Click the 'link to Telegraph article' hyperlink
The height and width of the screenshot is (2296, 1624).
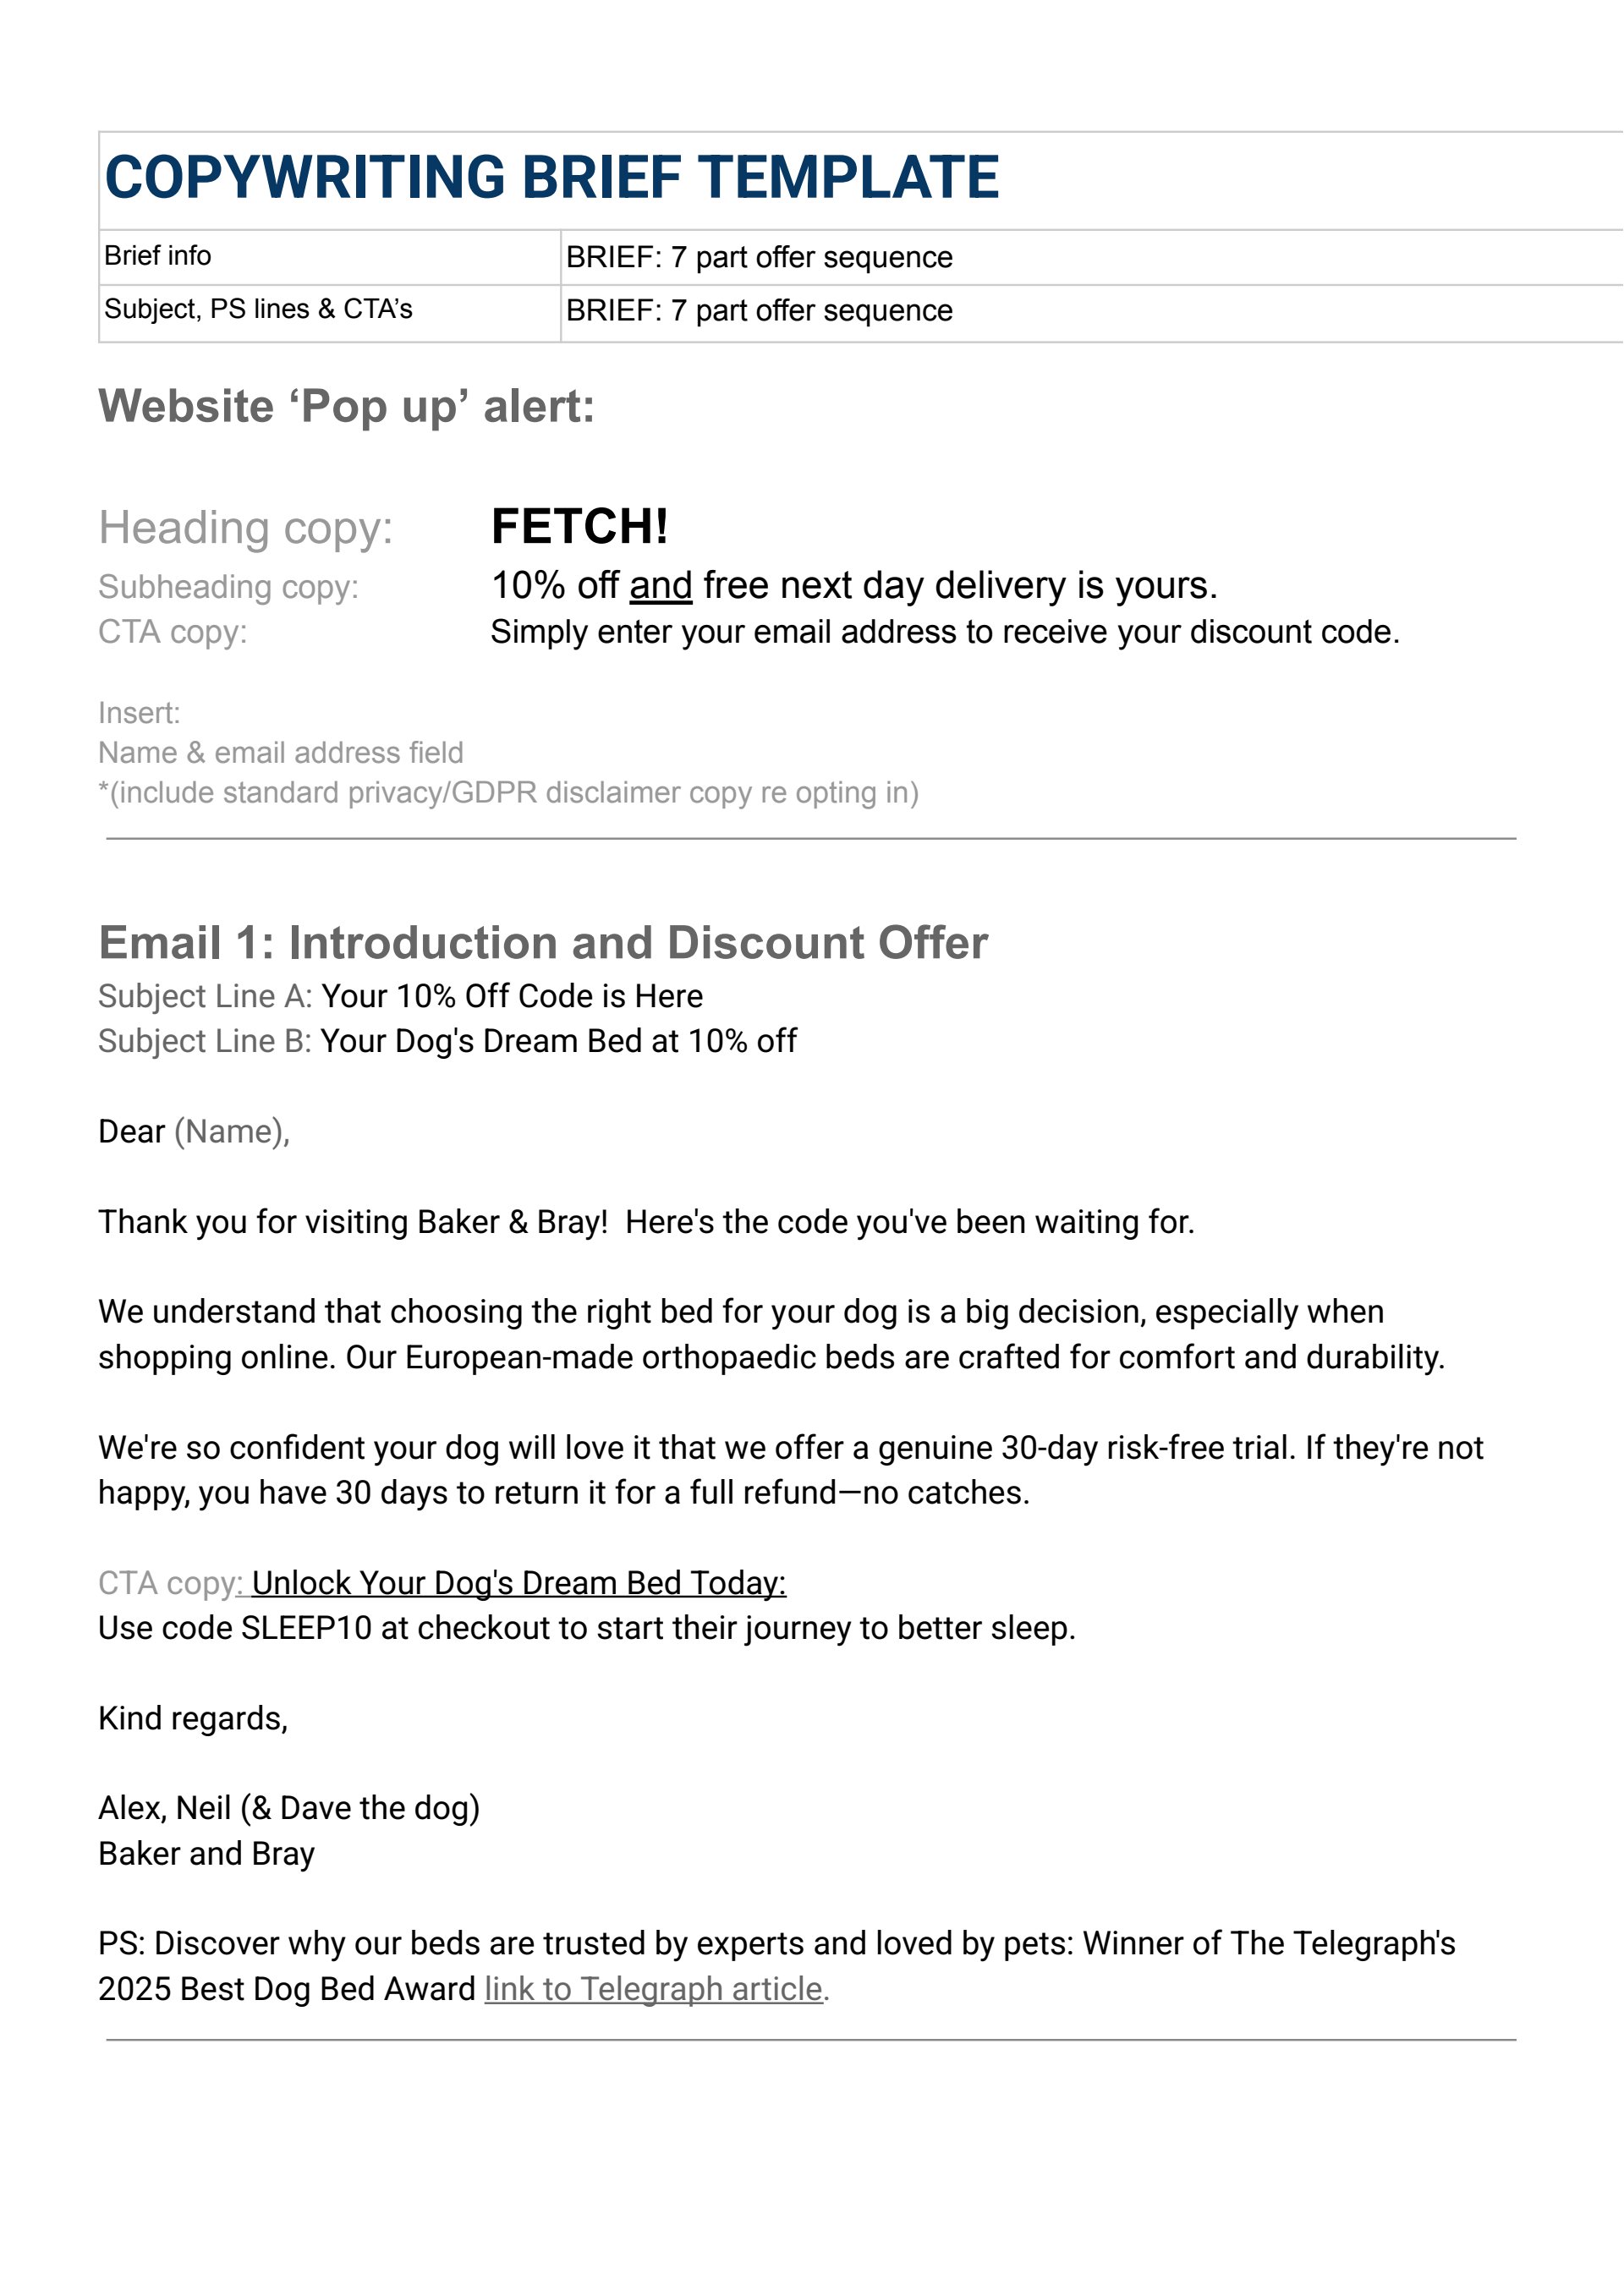pos(655,1989)
